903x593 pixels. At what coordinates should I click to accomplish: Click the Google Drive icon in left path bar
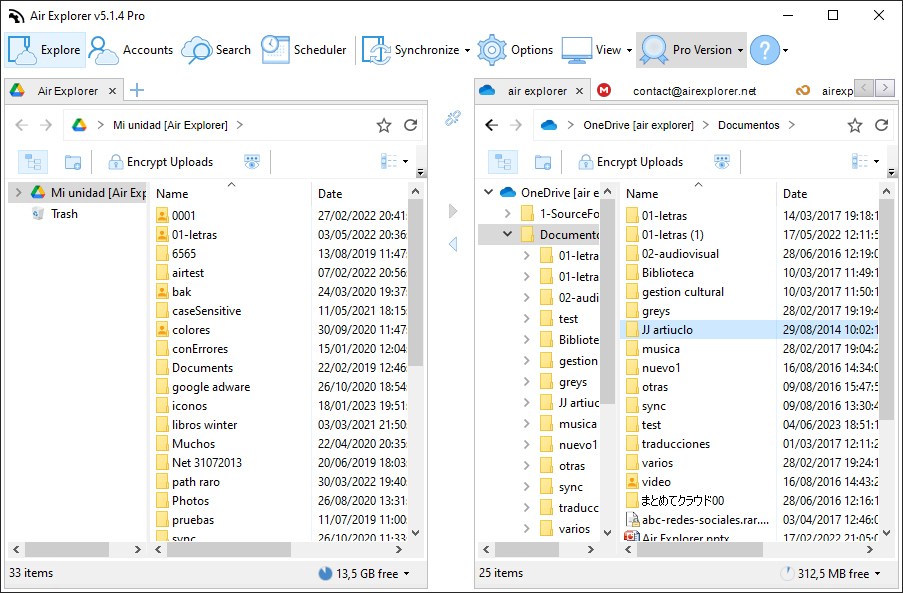click(x=79, y=125)
